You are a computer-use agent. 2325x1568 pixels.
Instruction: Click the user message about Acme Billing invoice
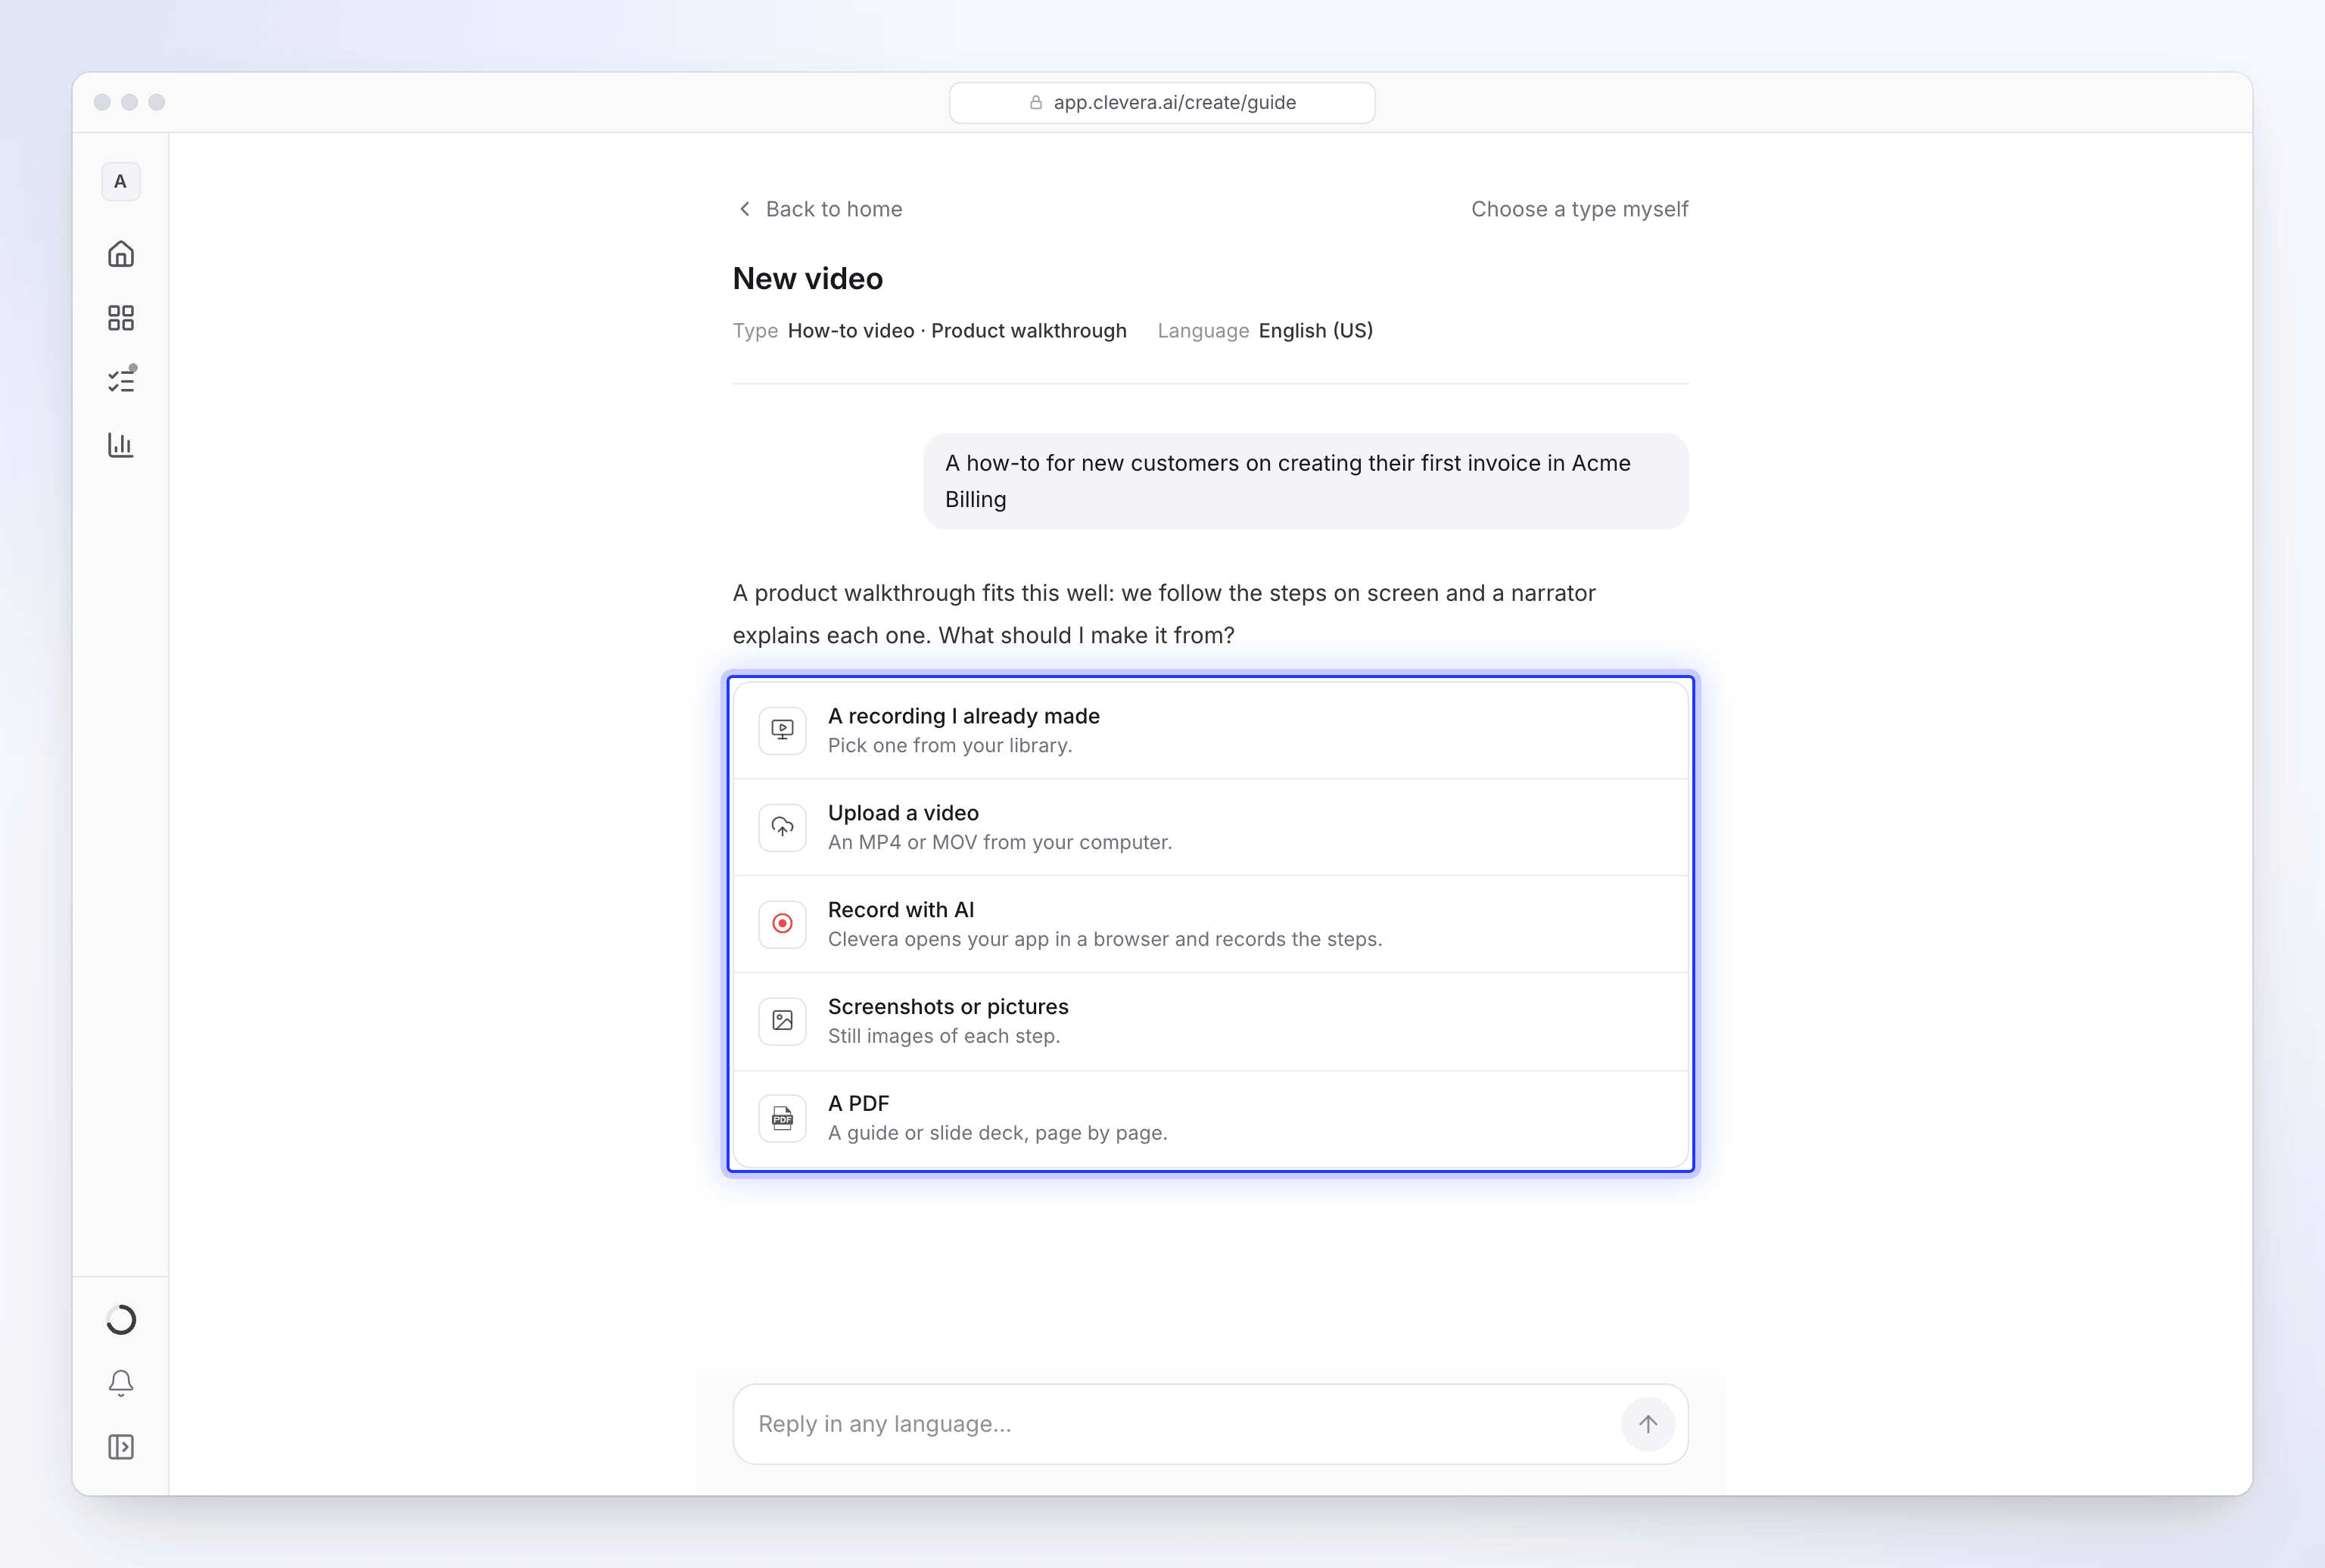(1306, 481)
